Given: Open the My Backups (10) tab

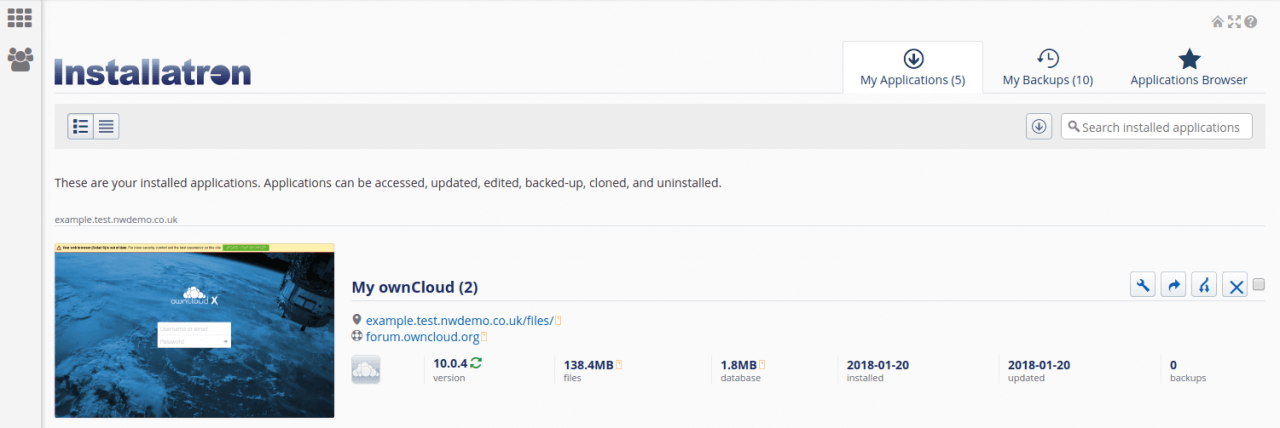Looking at the screenshot, I should pyautogui.click(x=1048, y=67).
